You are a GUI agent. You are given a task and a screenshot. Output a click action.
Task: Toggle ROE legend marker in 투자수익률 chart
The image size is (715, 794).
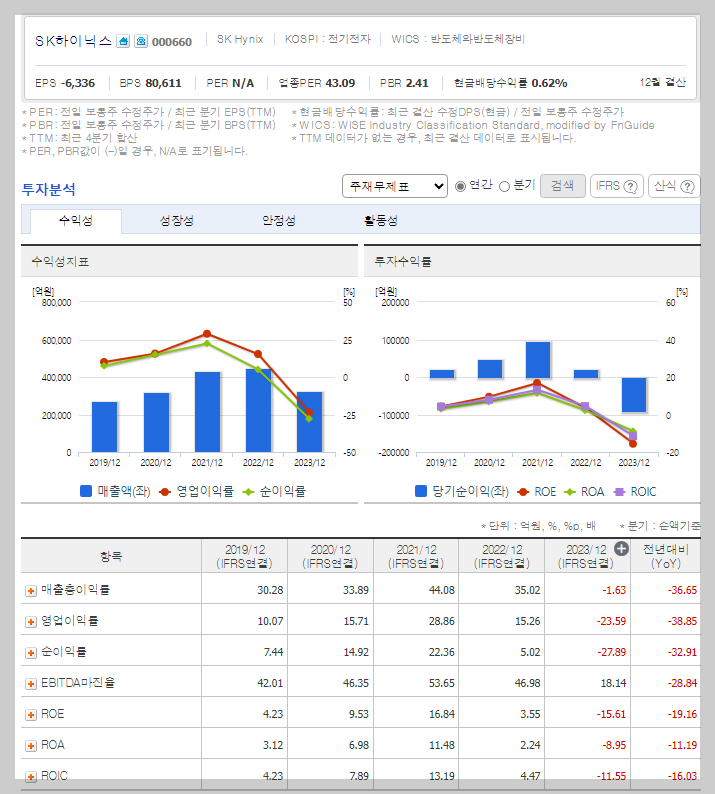(523, 492)
